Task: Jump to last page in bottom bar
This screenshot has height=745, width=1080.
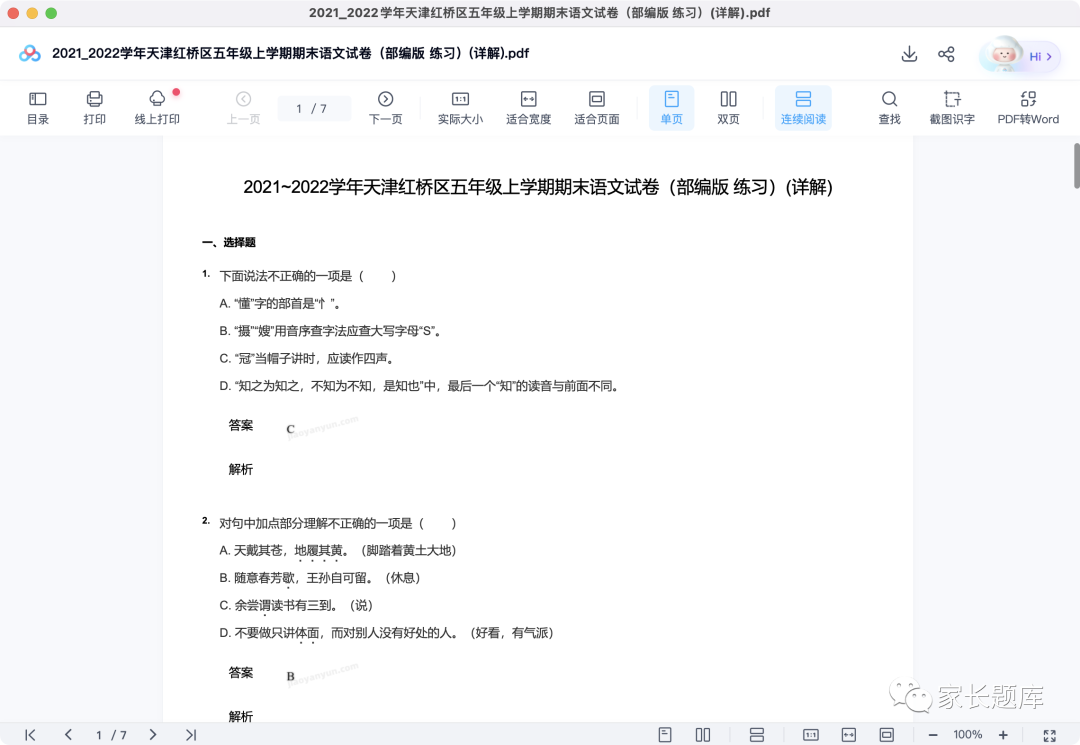Action: tap(191, 735)
